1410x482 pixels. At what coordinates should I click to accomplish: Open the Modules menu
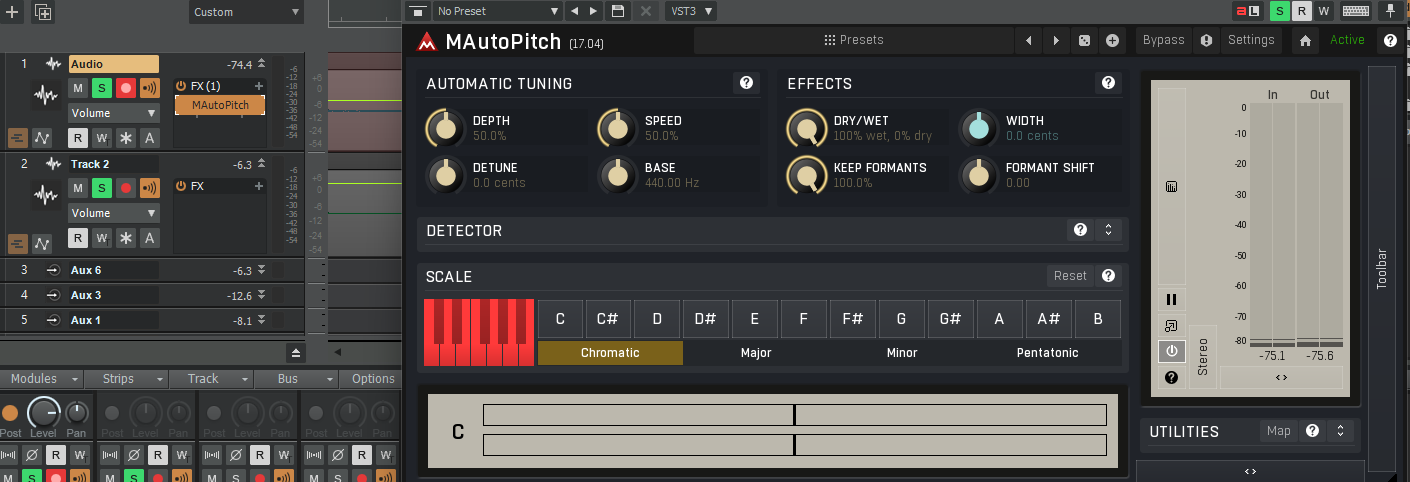point(42,379)
